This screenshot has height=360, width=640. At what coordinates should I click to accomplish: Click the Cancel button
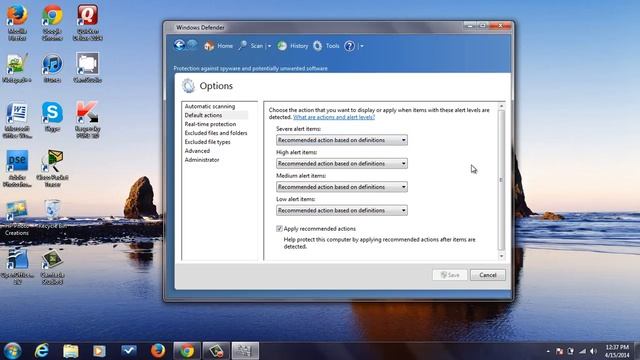pyautogui.click(x=488, y=275)
